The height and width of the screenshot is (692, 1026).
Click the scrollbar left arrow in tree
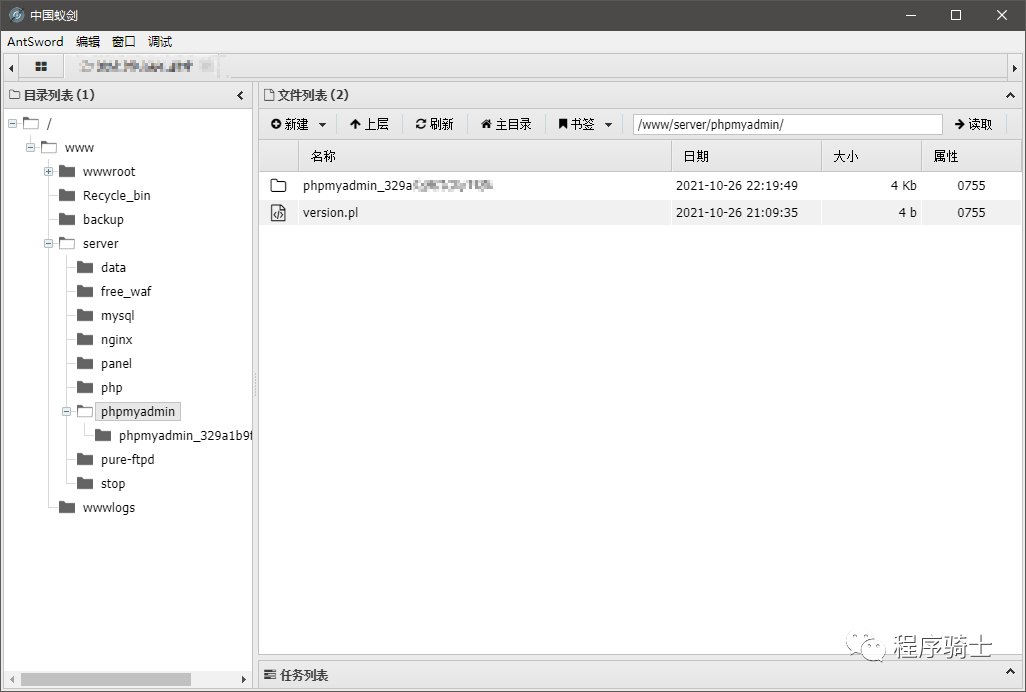[11, 680]
